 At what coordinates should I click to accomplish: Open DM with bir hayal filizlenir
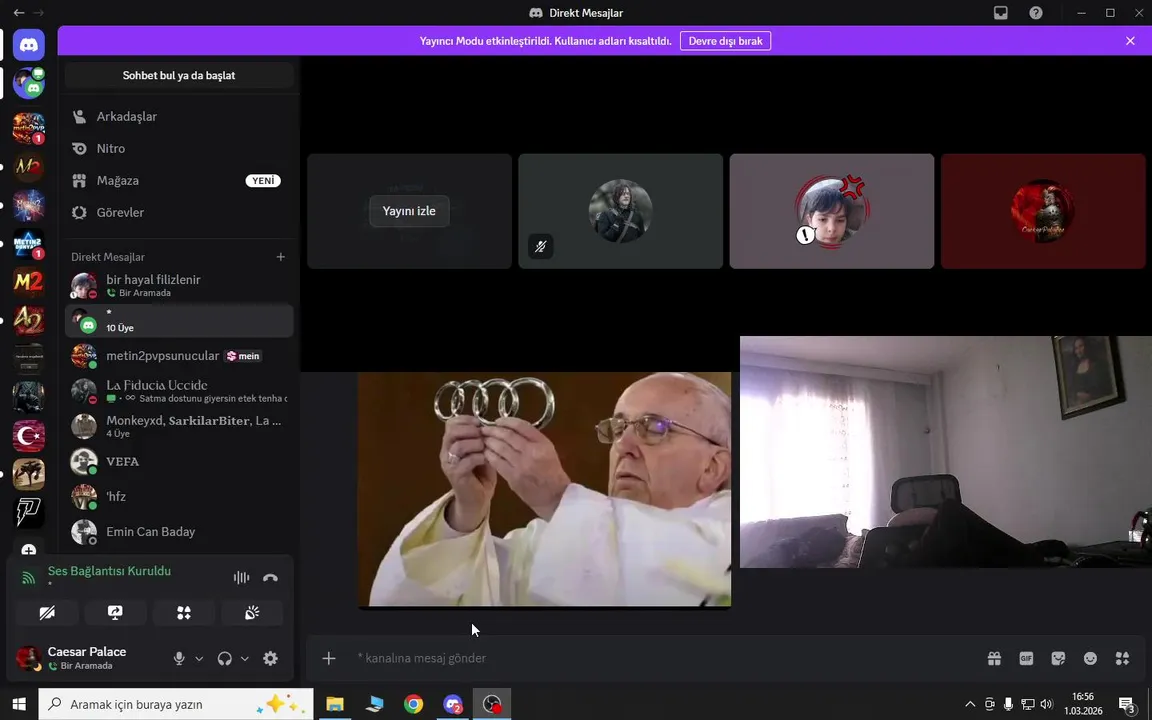tap(179, 285)
